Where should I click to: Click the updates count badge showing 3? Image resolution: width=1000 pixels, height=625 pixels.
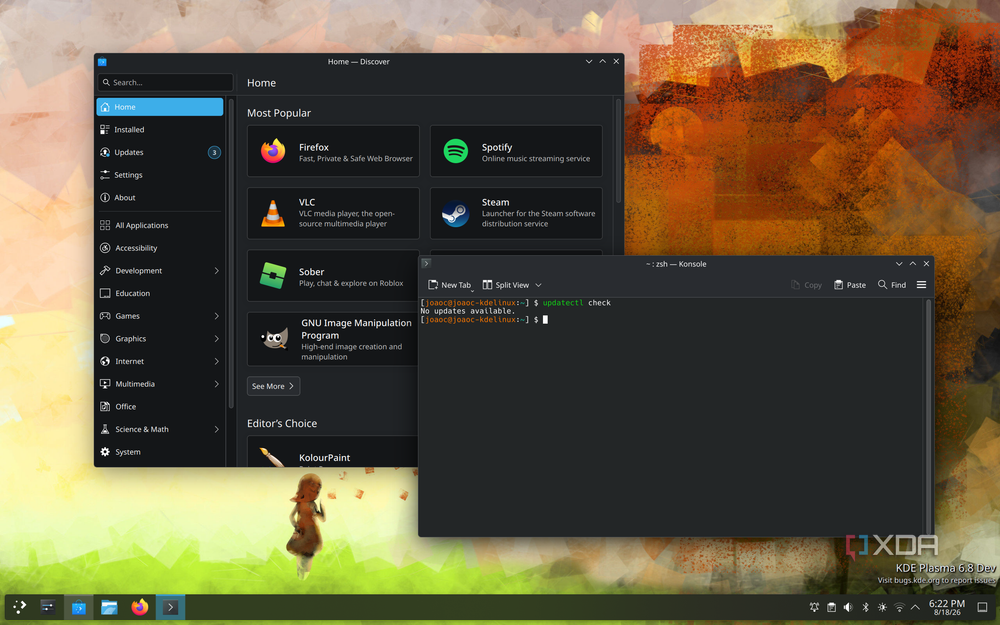coord(214,152)
